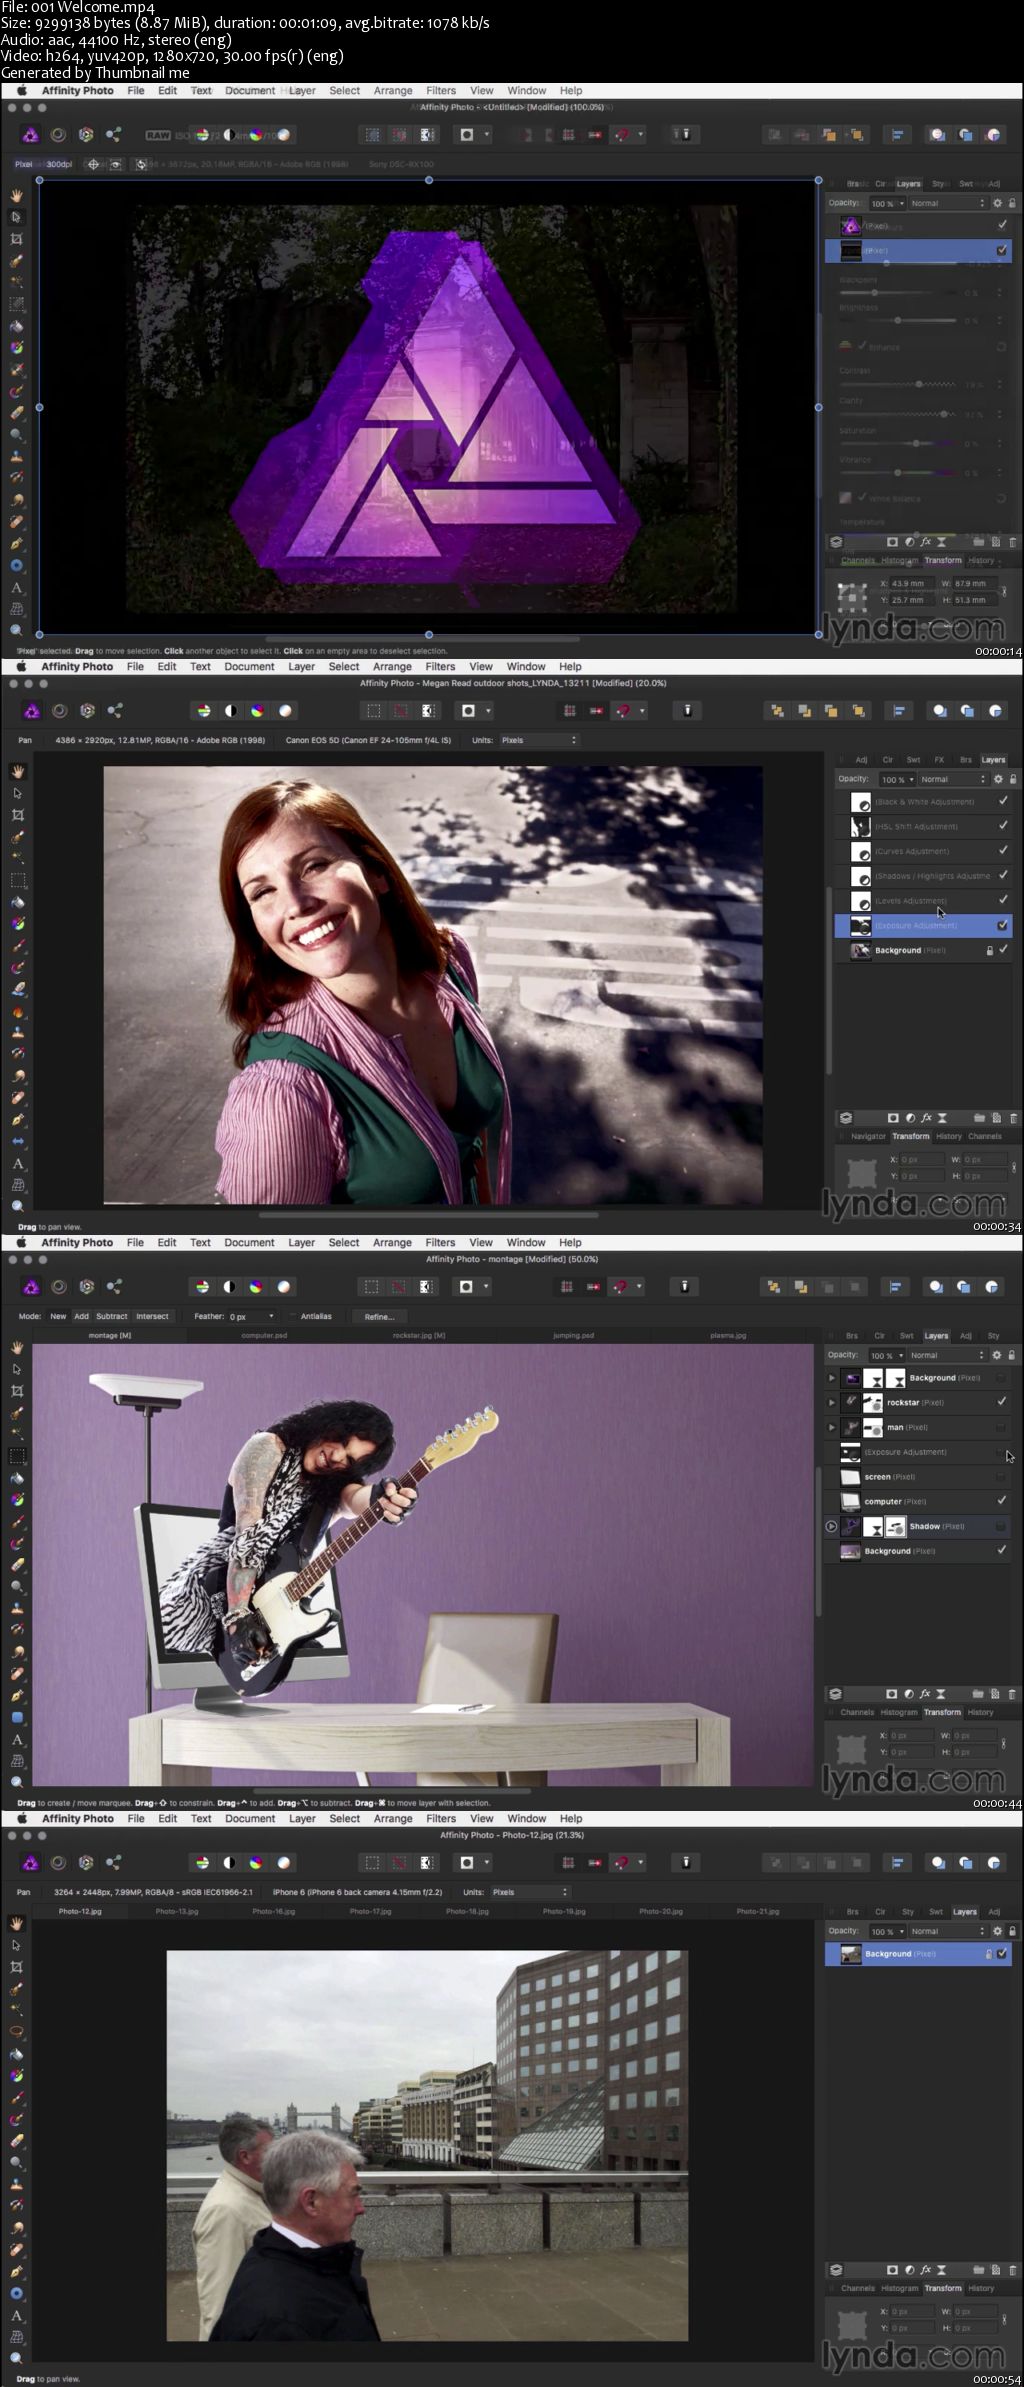Click Add mode button in montage window
1024x2387 pixels.
[81, 1316]
